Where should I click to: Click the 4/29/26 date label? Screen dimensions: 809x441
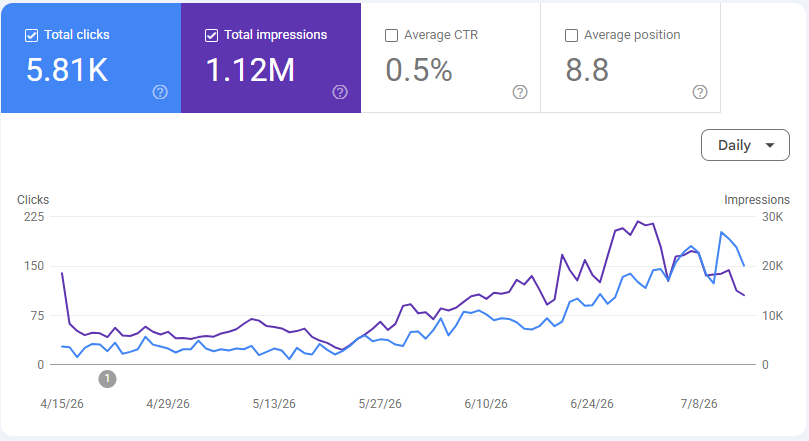168,404
